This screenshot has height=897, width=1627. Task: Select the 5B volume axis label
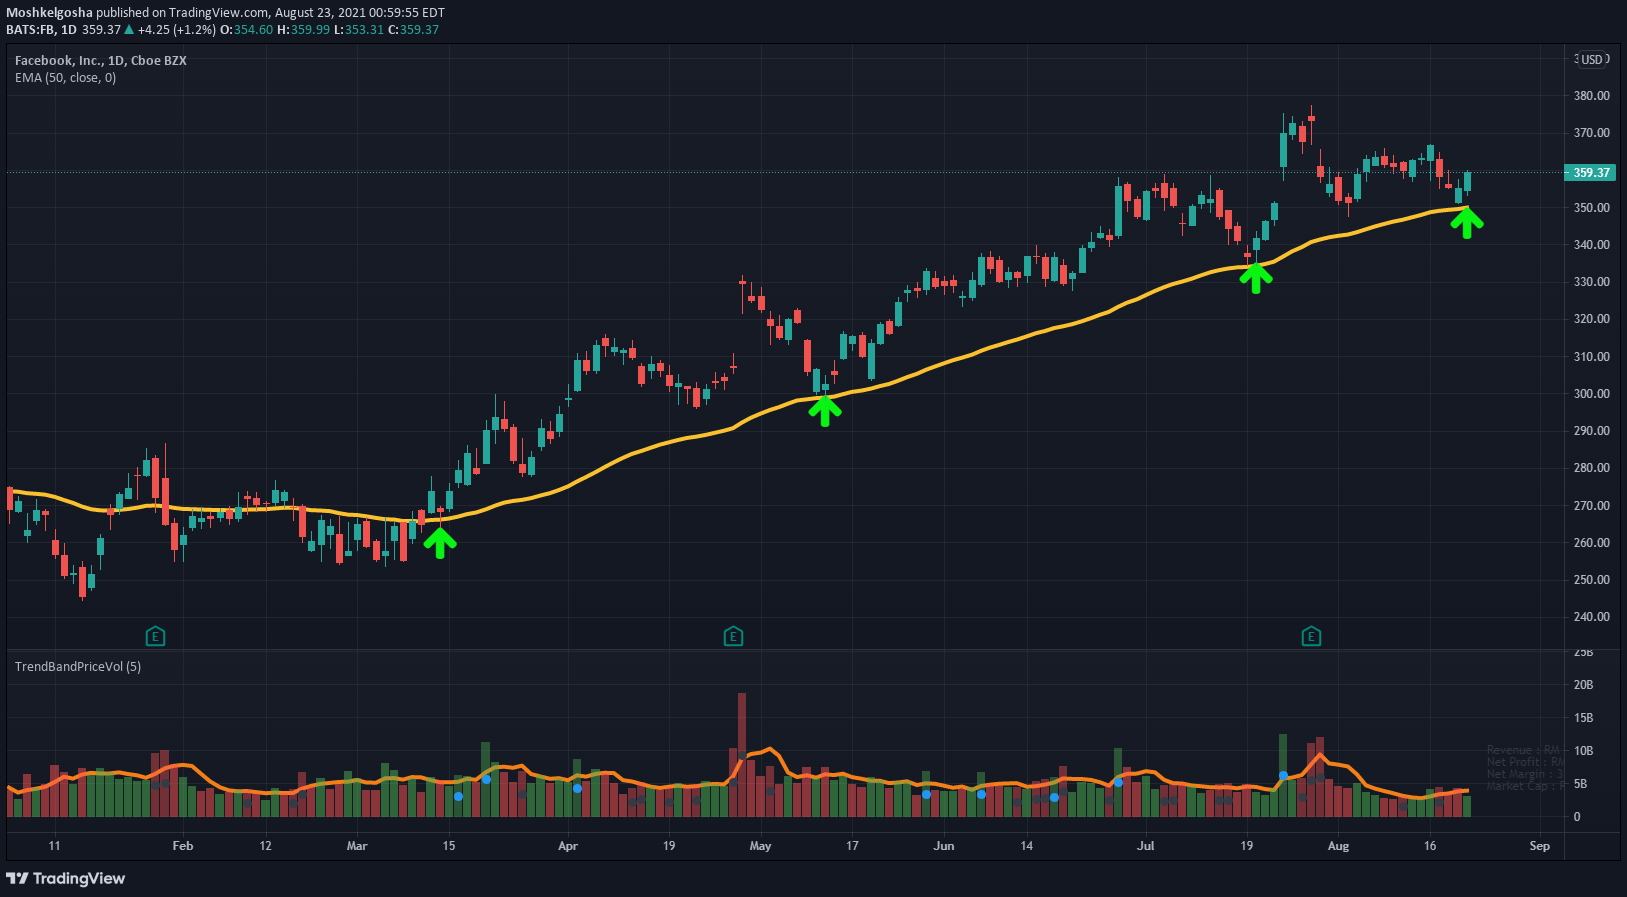(x=1580, y=784)
